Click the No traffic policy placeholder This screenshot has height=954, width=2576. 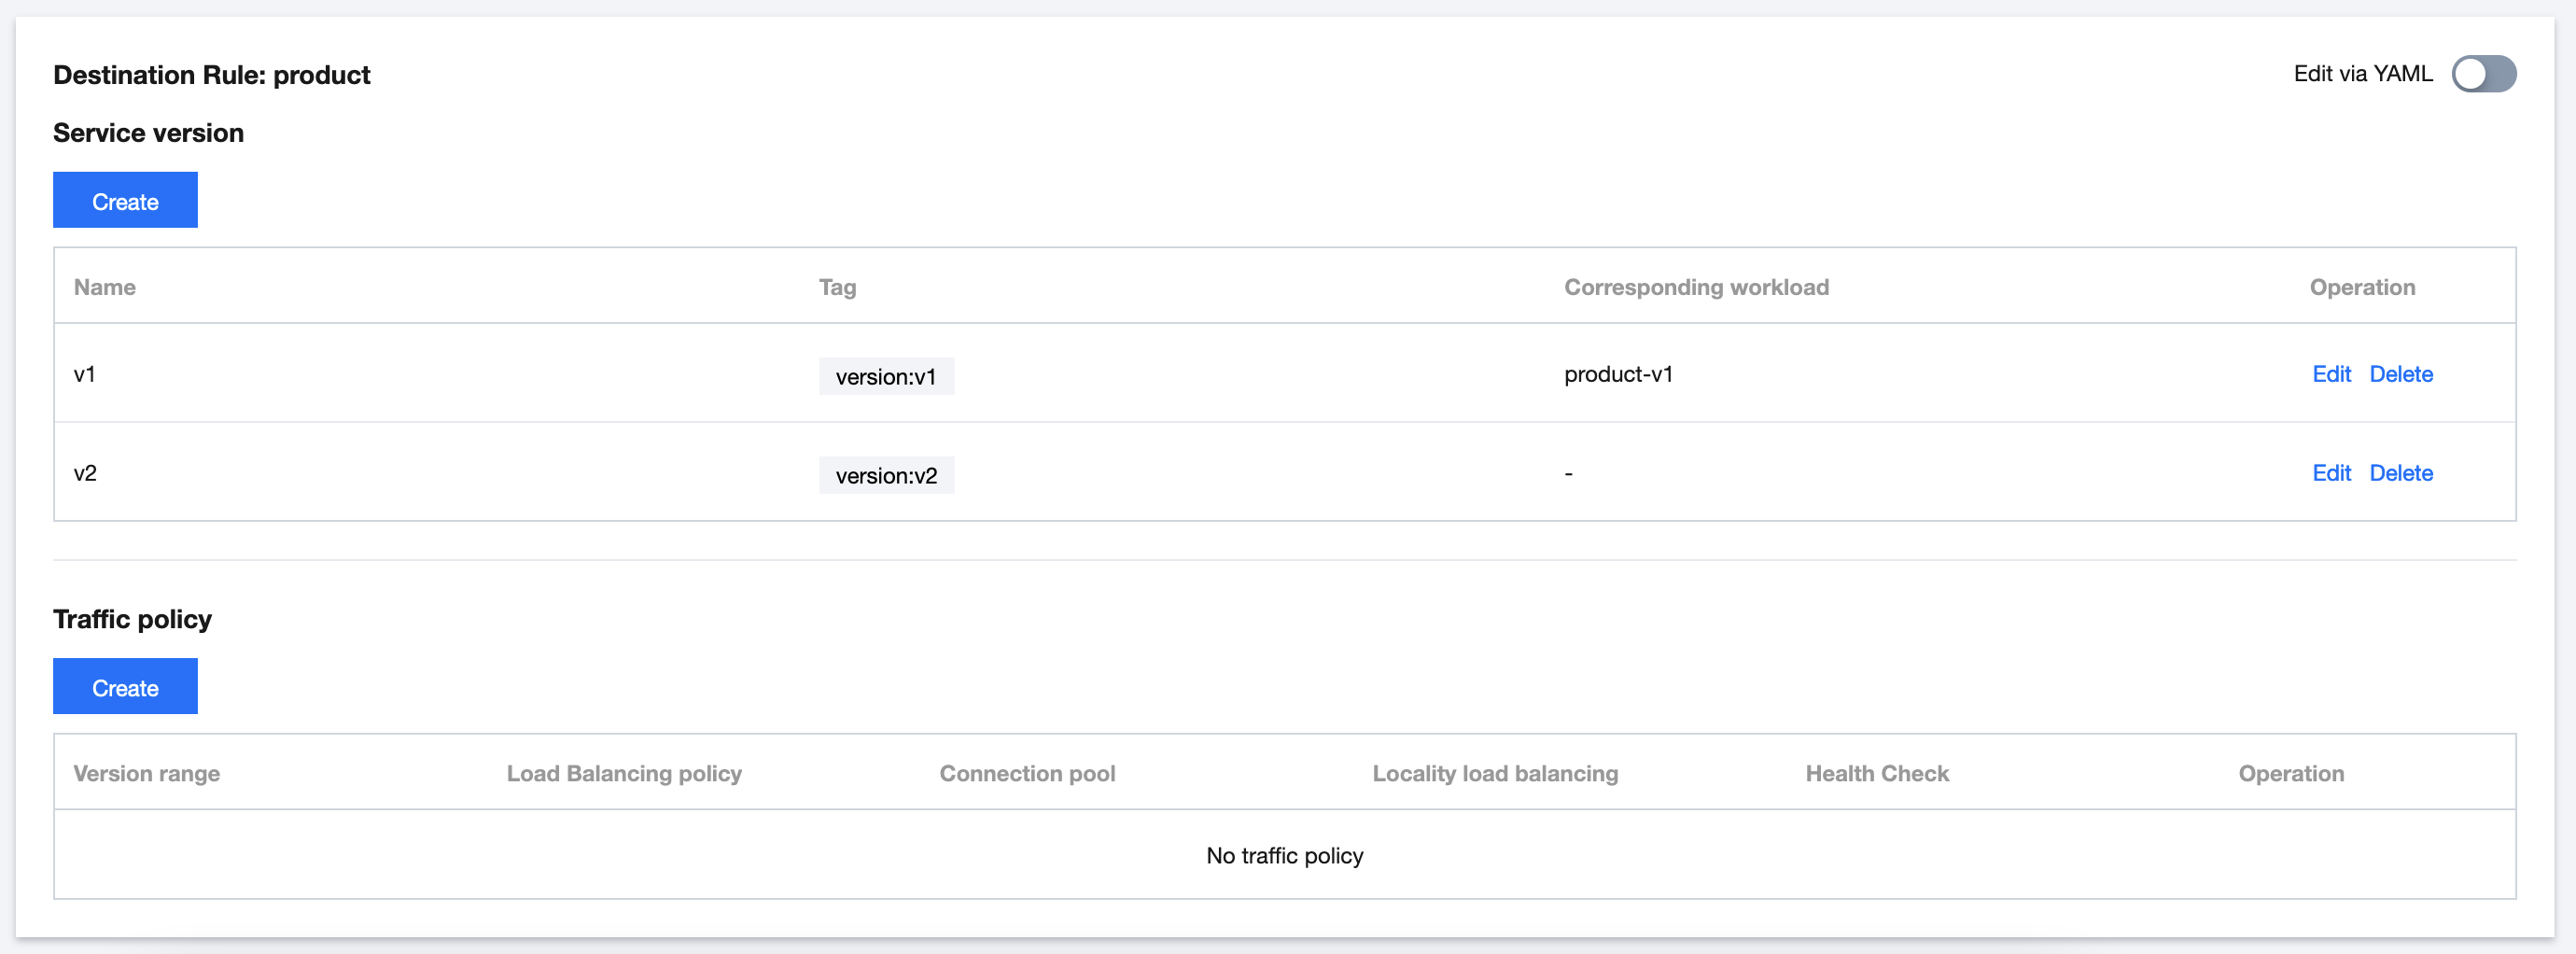(x=1284, y=855)
